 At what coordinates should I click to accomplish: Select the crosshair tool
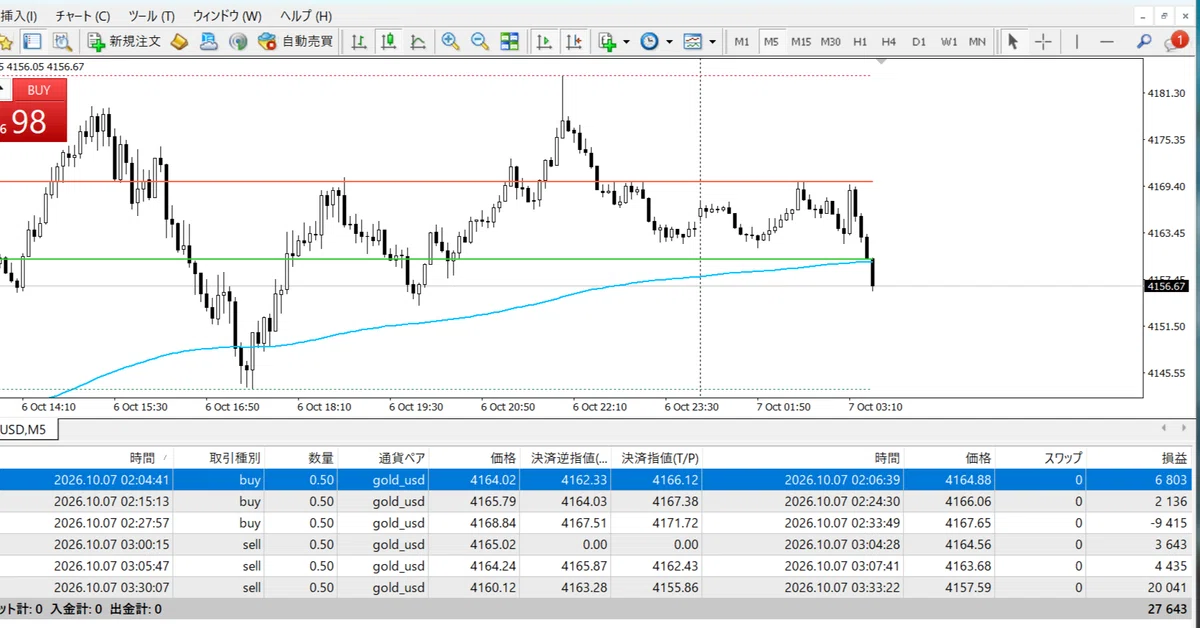pos(1043,42)
